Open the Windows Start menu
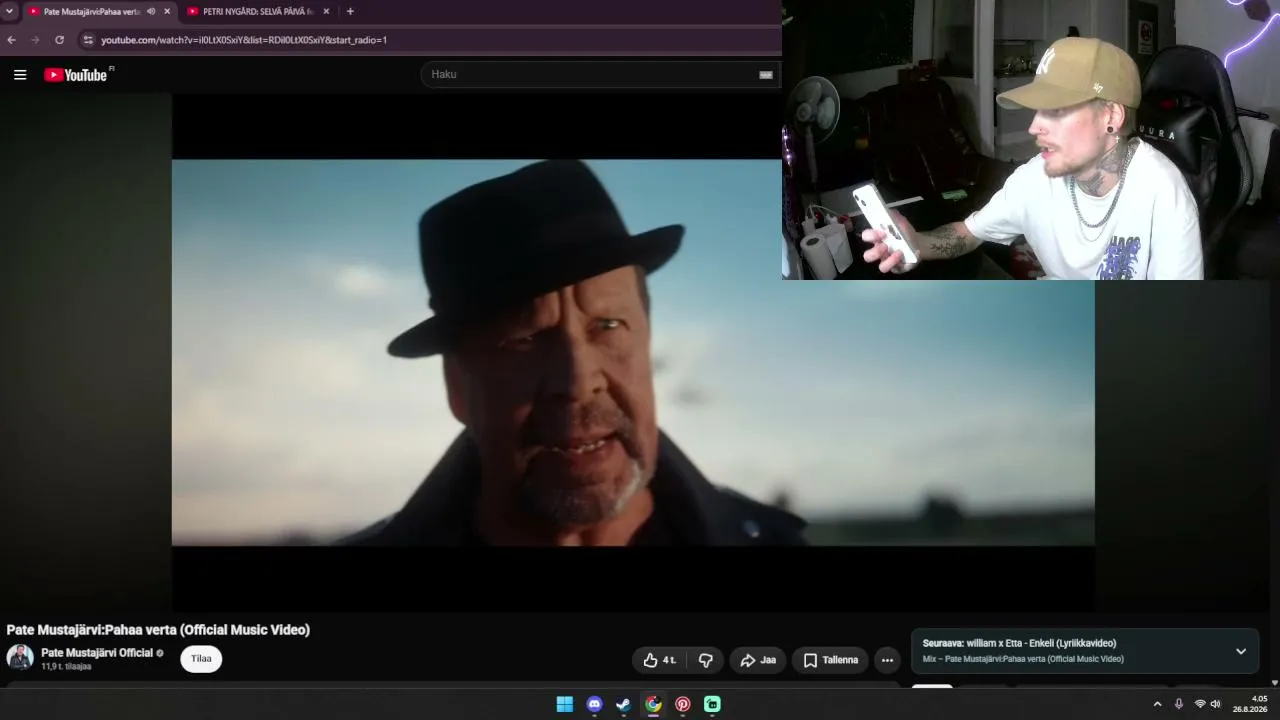The image size is (1280, 720). (565, 704)
